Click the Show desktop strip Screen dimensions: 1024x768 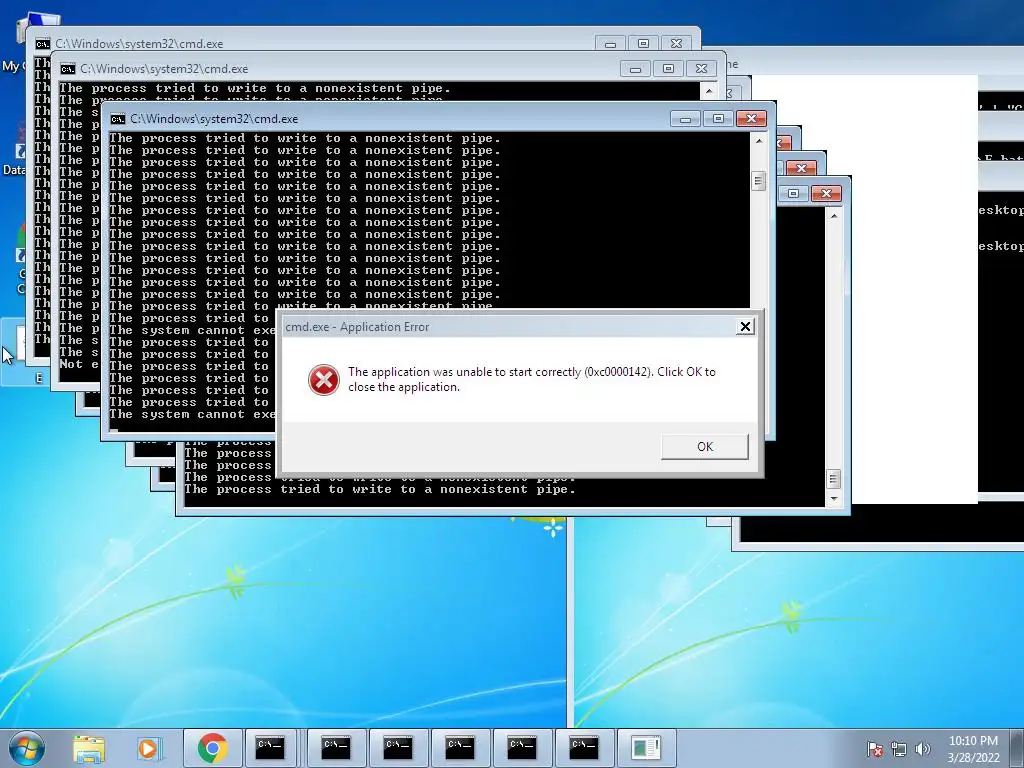coord(1019,748)
